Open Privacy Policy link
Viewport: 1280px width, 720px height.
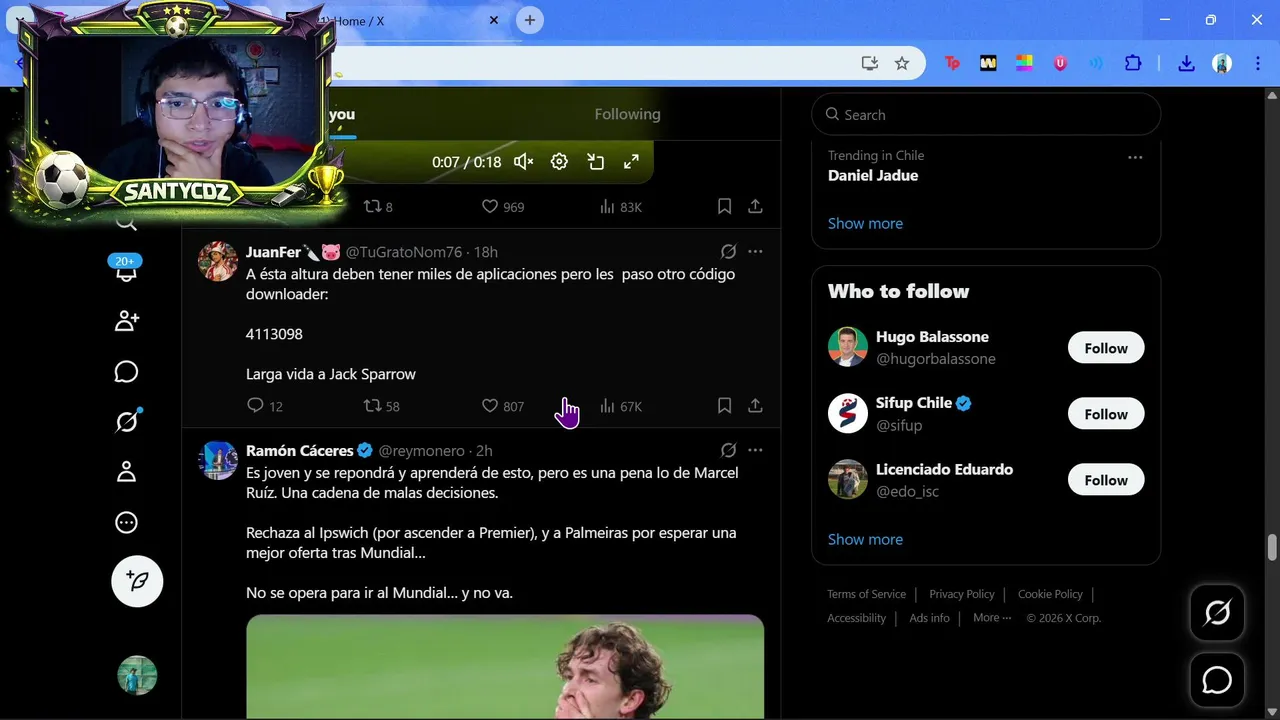[x=962, y=594]
